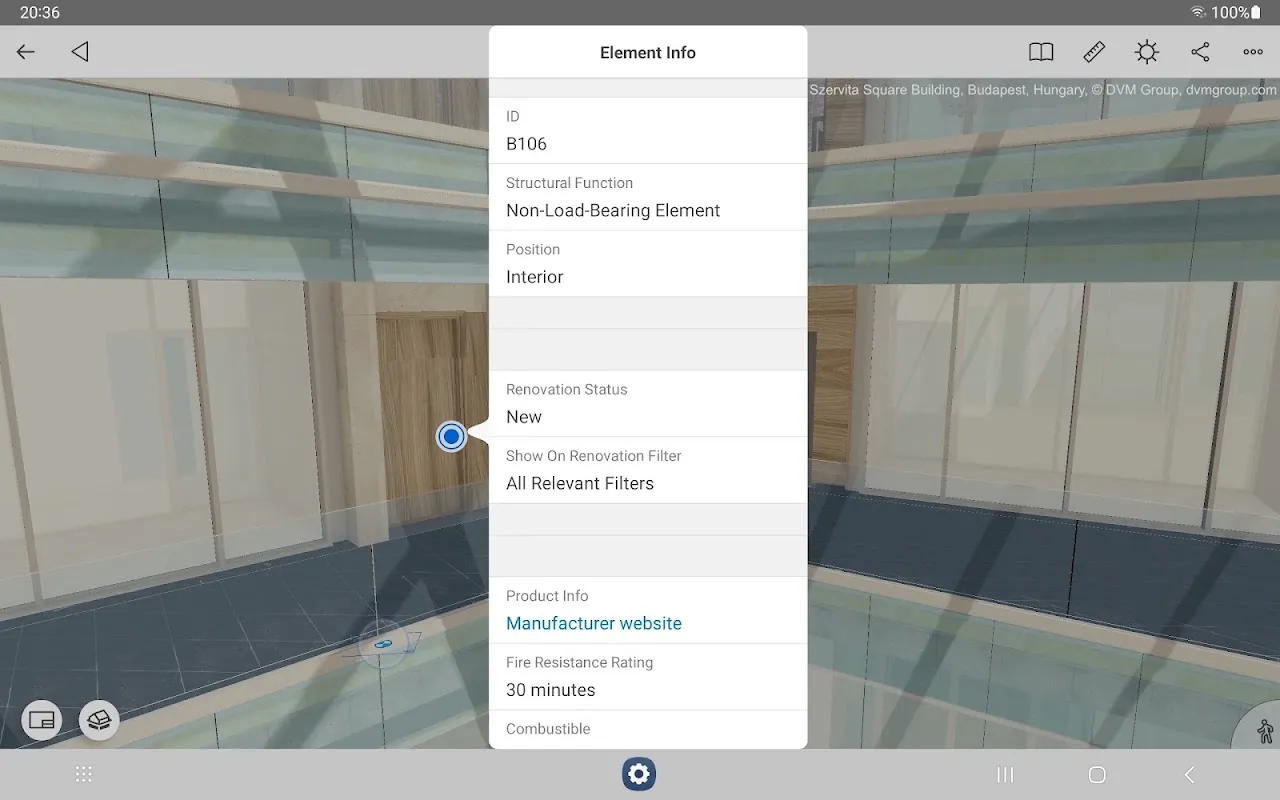
Task: Open the layers icon at bottom left
Action: (99, 720)
